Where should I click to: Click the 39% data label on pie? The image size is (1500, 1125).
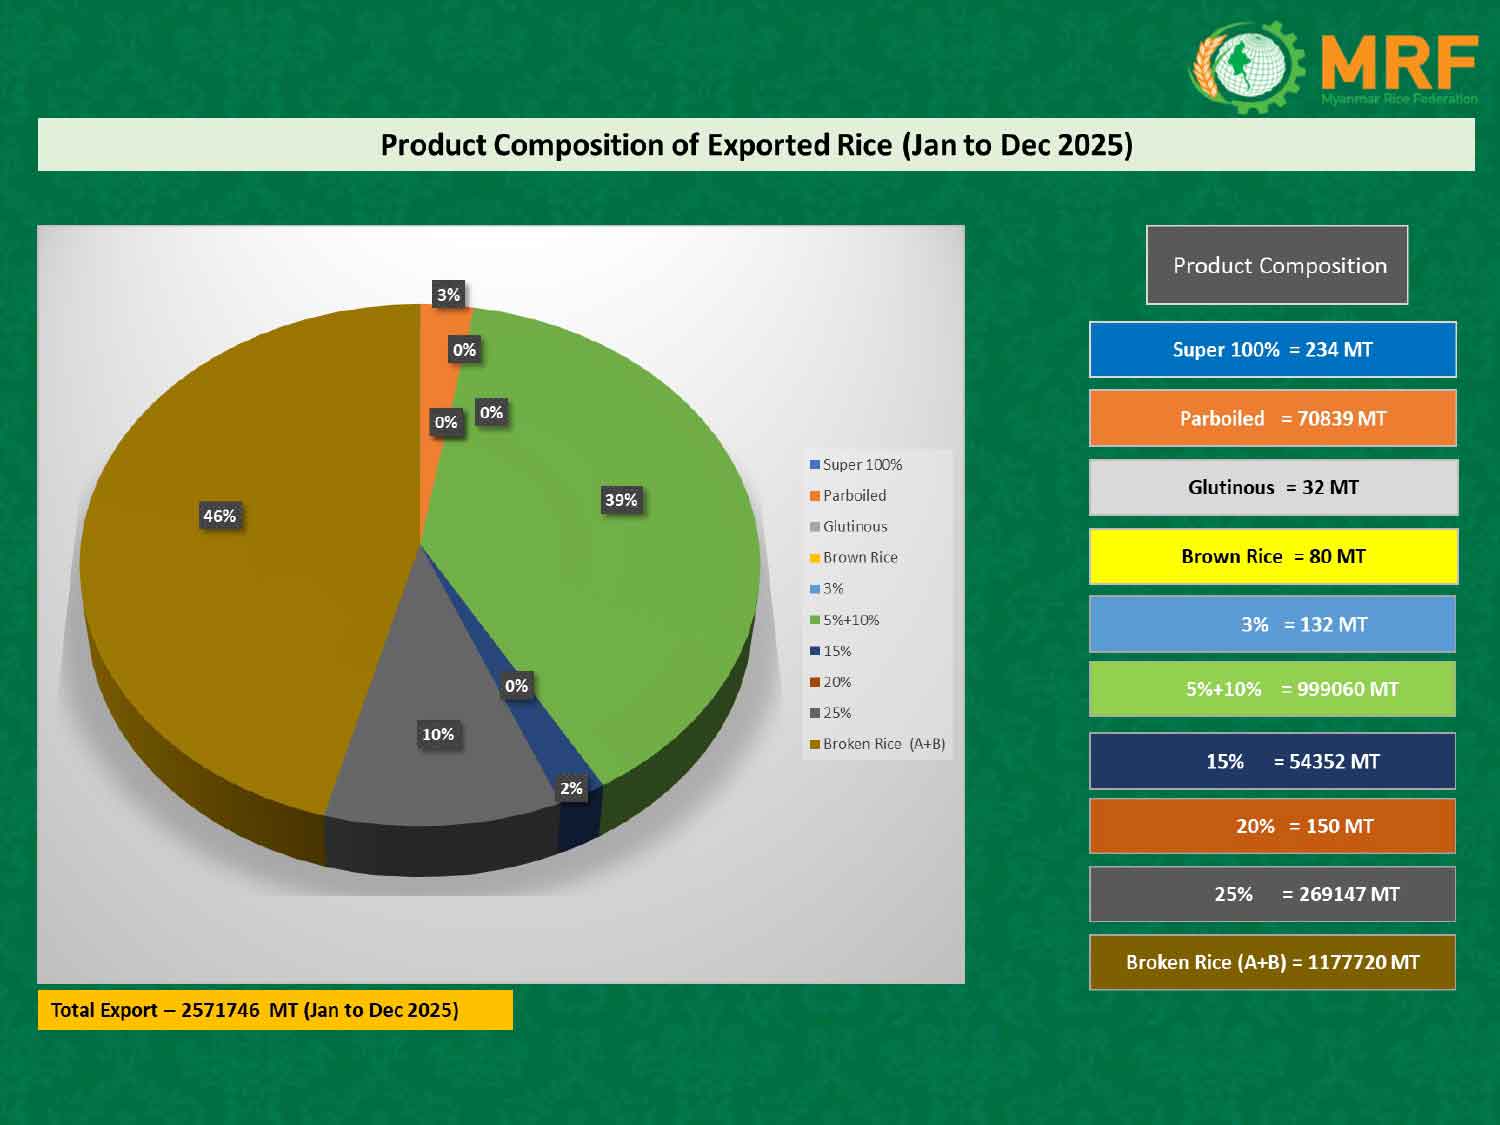[621, 500]
